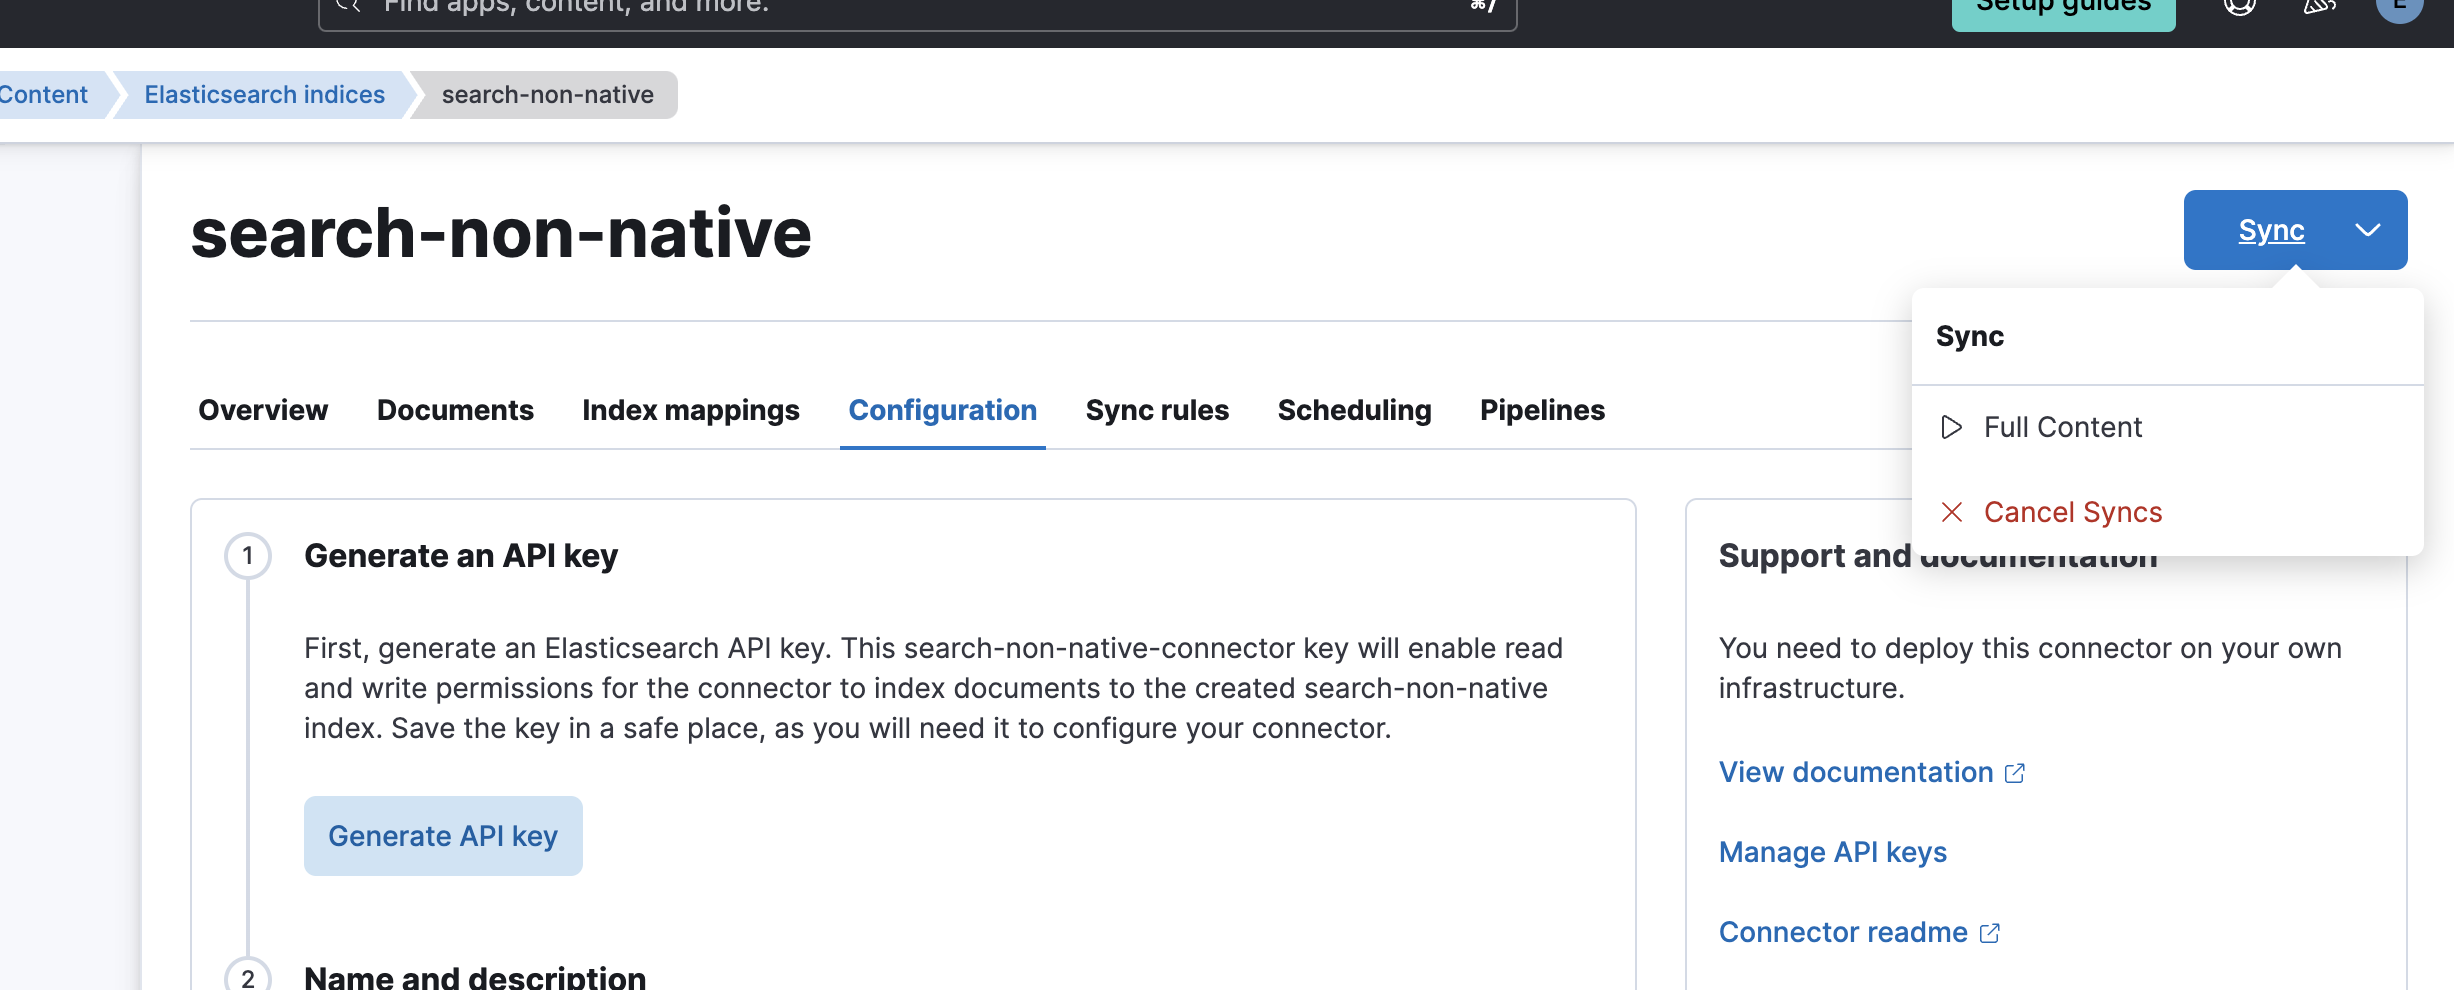This screenshot has height=990, width=2454.
Task: Open the help menu icon in header
Action: point(2240,6)
